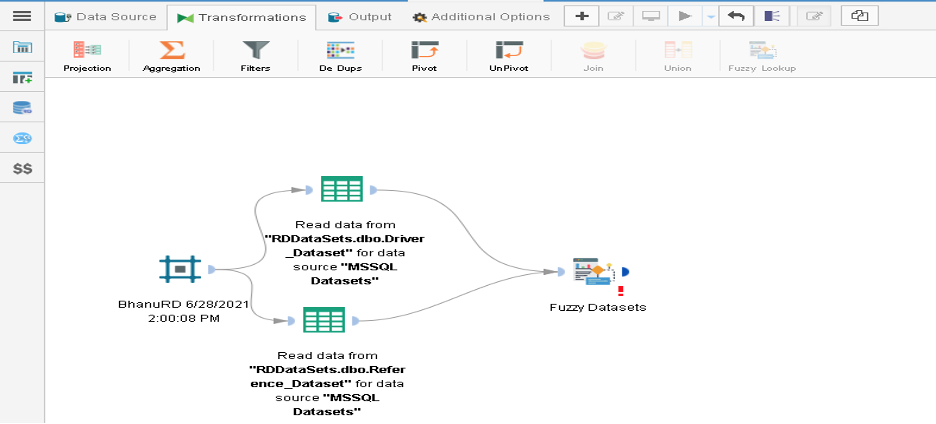Select the Fuzzy Datasets node icon

point(593,272)
